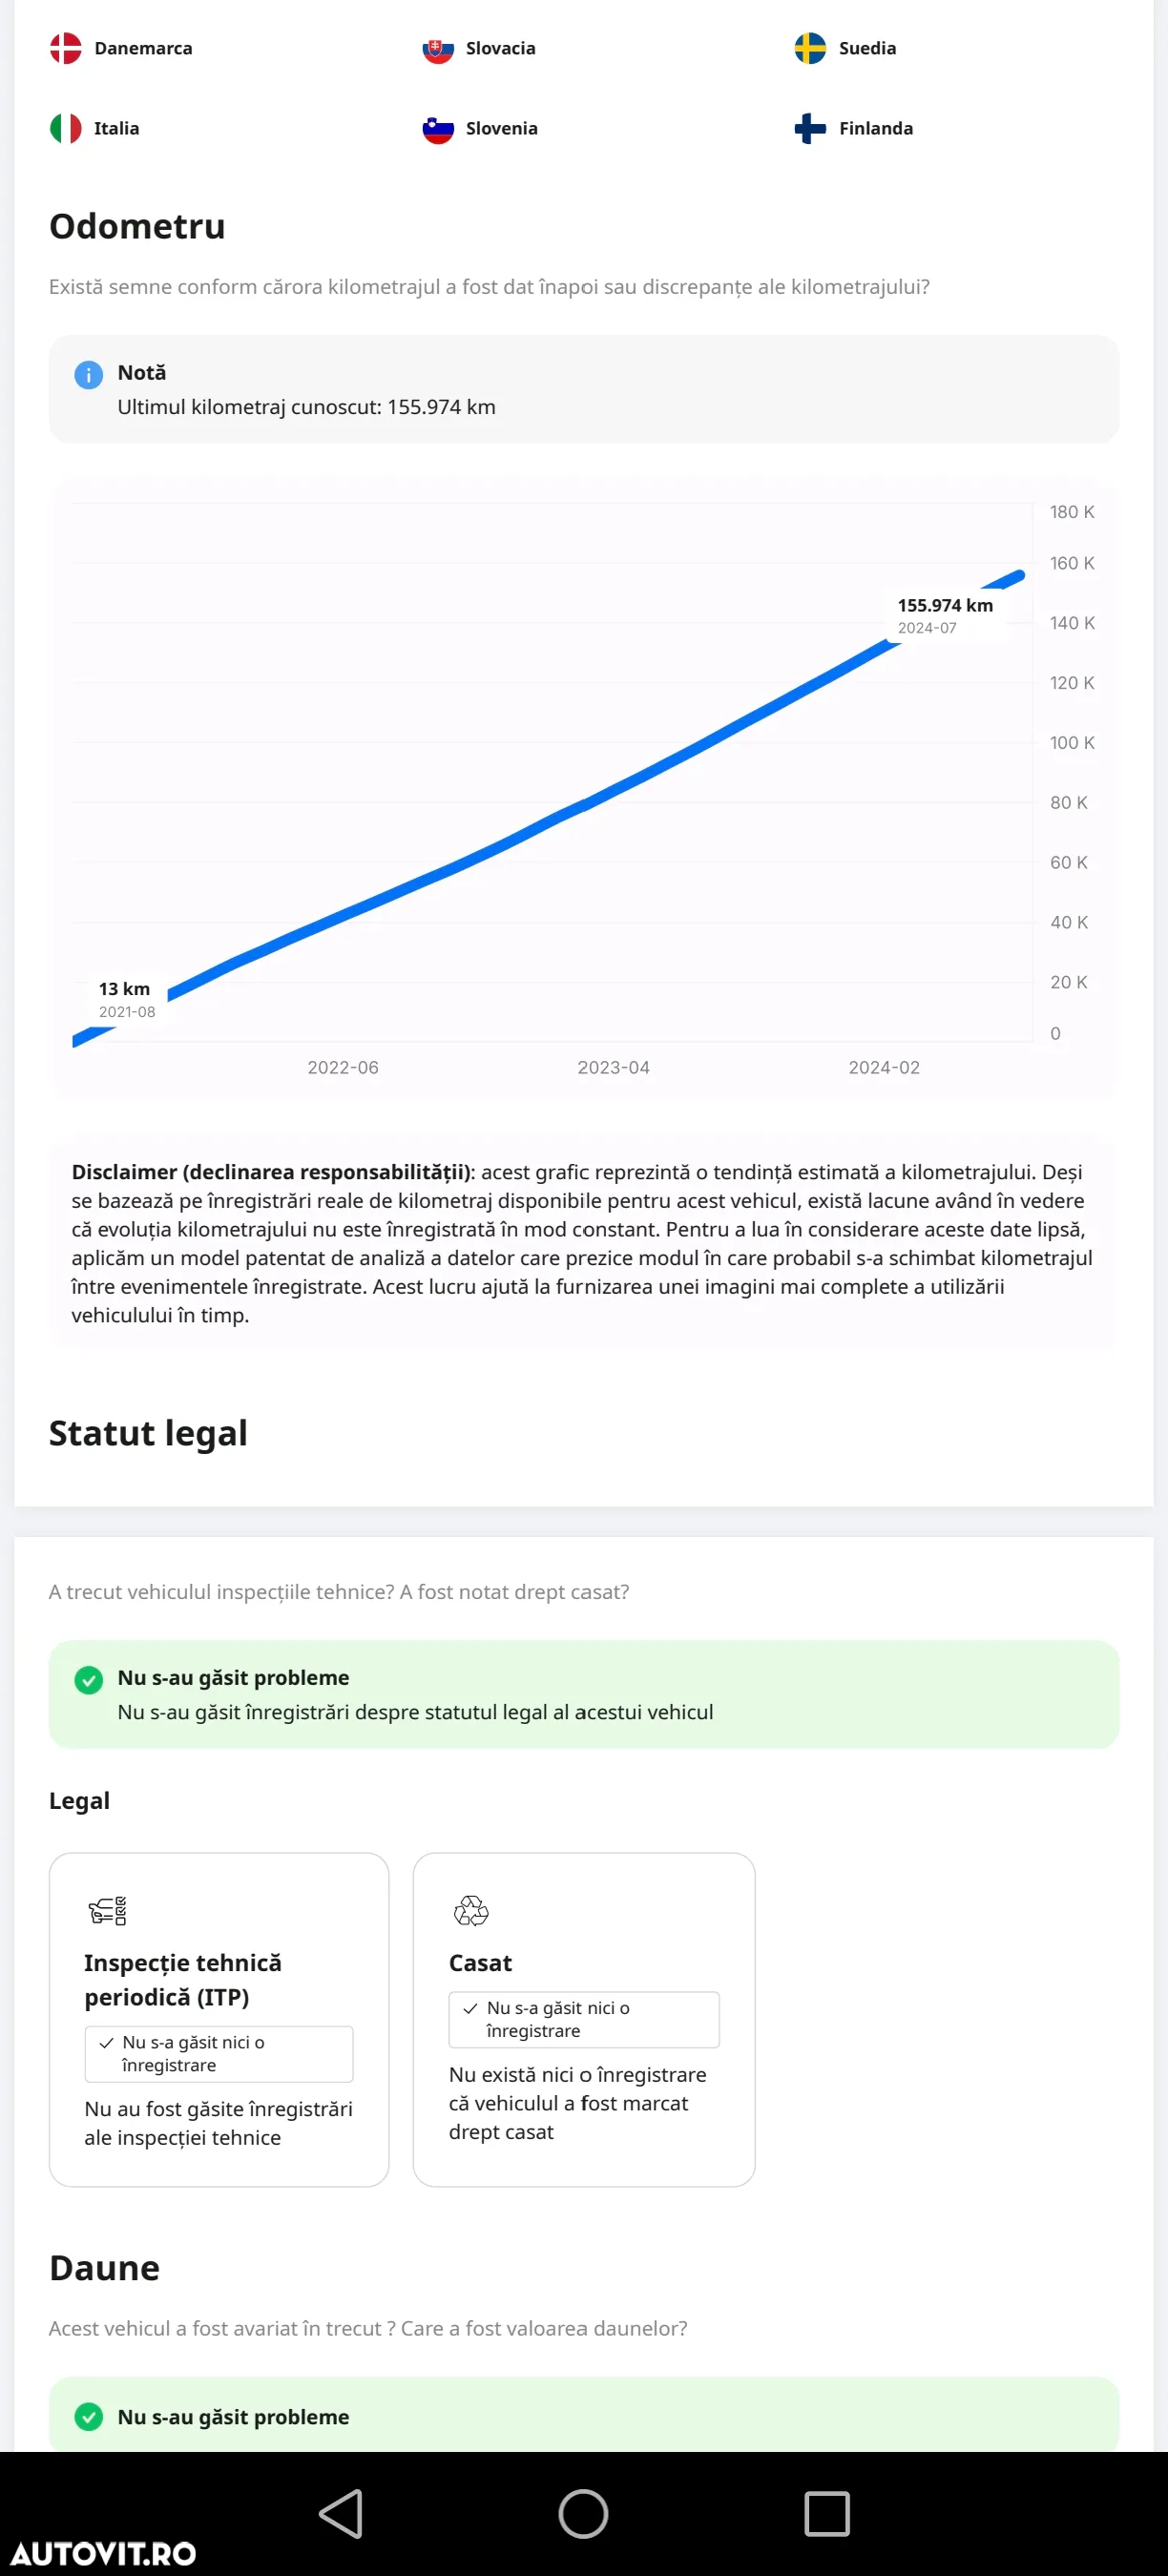Viewport: 1168px width, 2576px height.
Task: Tap the Denmark flag icon
Action: (66, 48)
